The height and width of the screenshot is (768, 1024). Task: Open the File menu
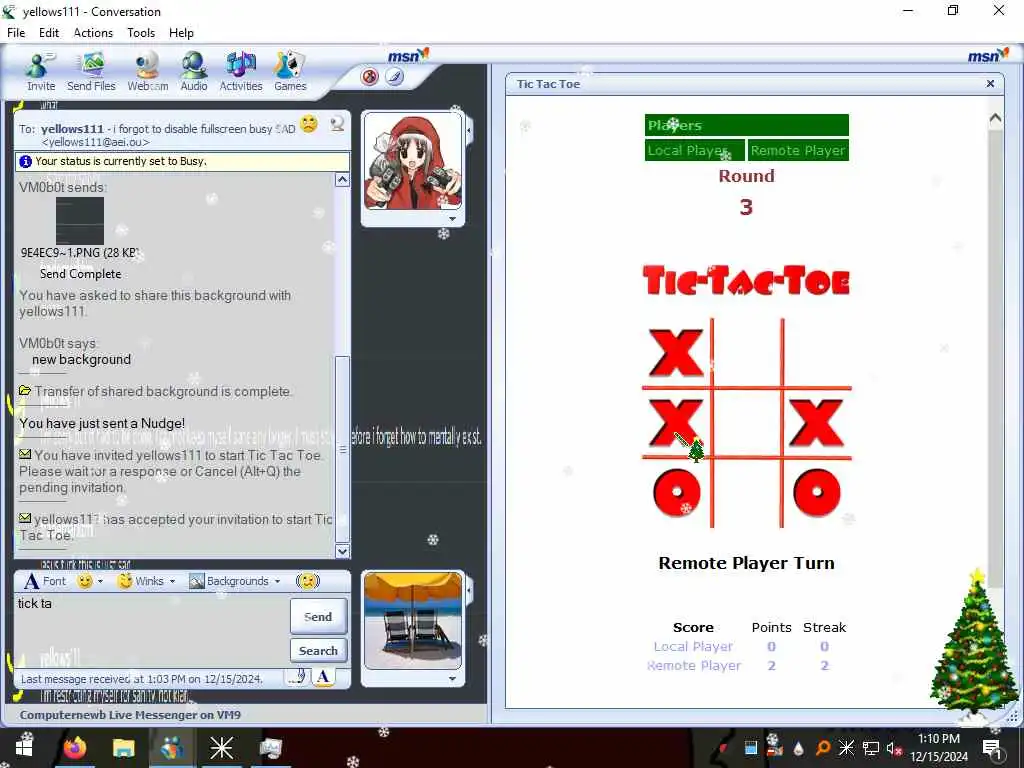(16, 33)
